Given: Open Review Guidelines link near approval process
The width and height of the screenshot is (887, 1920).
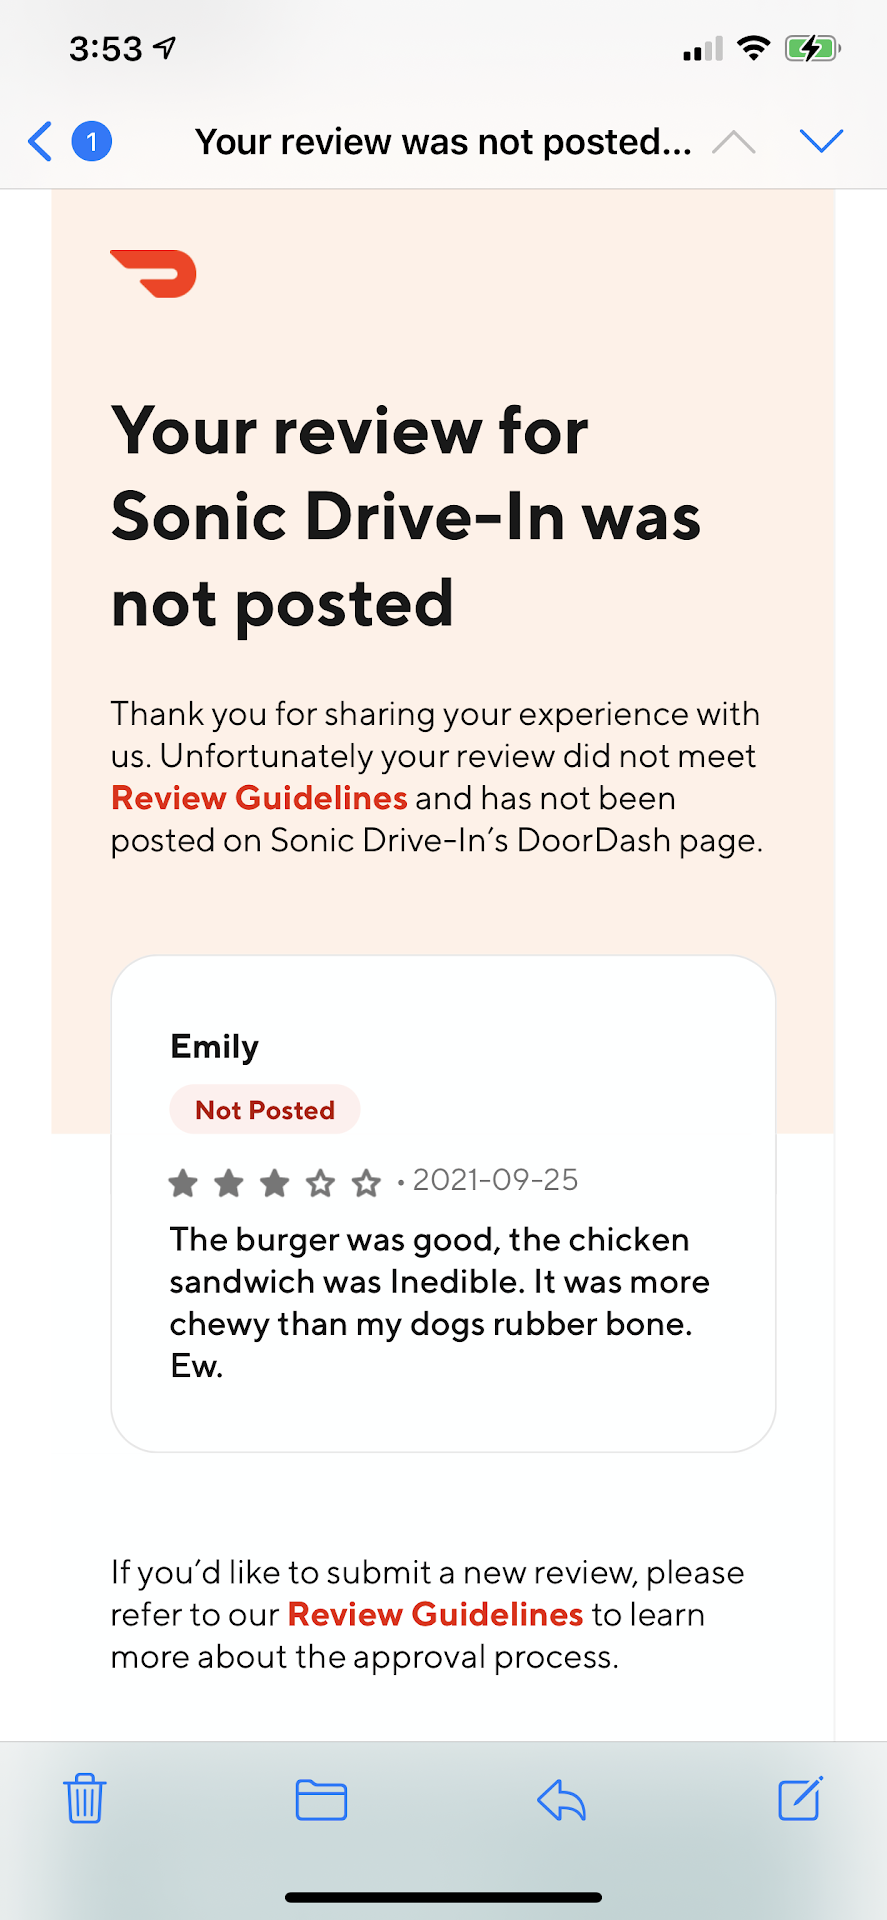Looking at the screenshot, I should (x=435, y=1614).
